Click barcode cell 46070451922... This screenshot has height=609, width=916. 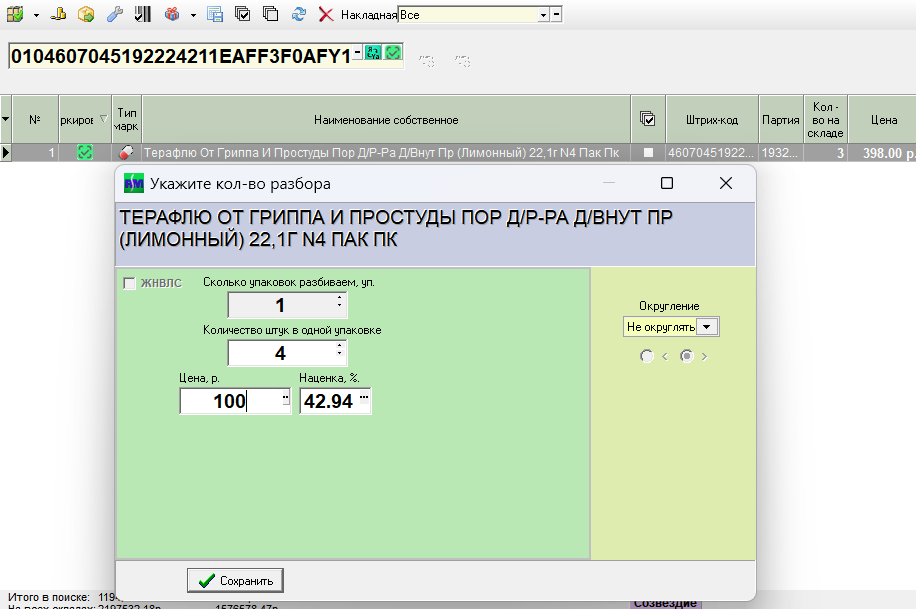[x=712, y=153]
